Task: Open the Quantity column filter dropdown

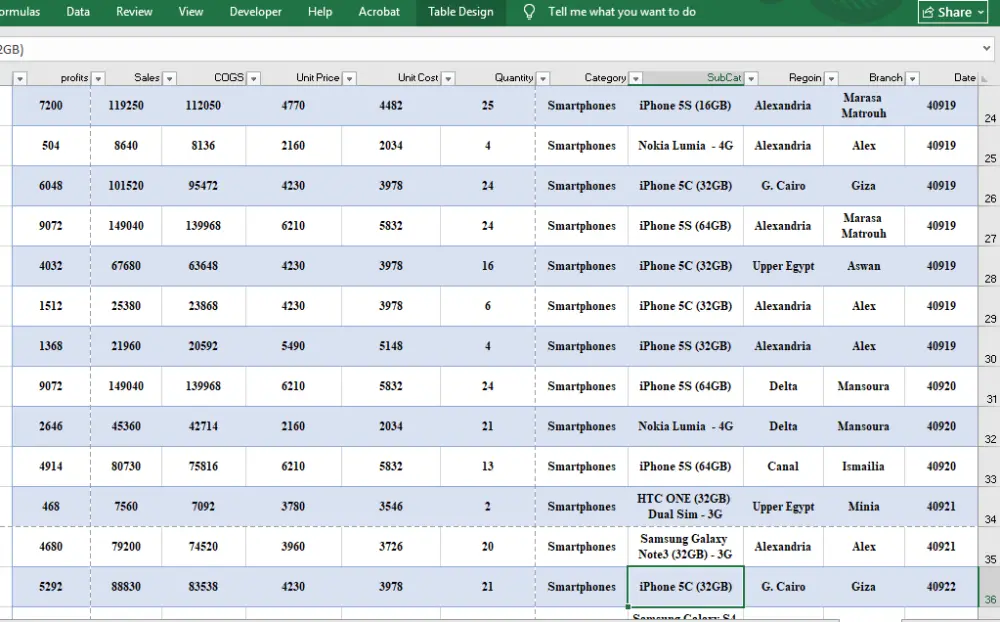Action: pos(543,78)
